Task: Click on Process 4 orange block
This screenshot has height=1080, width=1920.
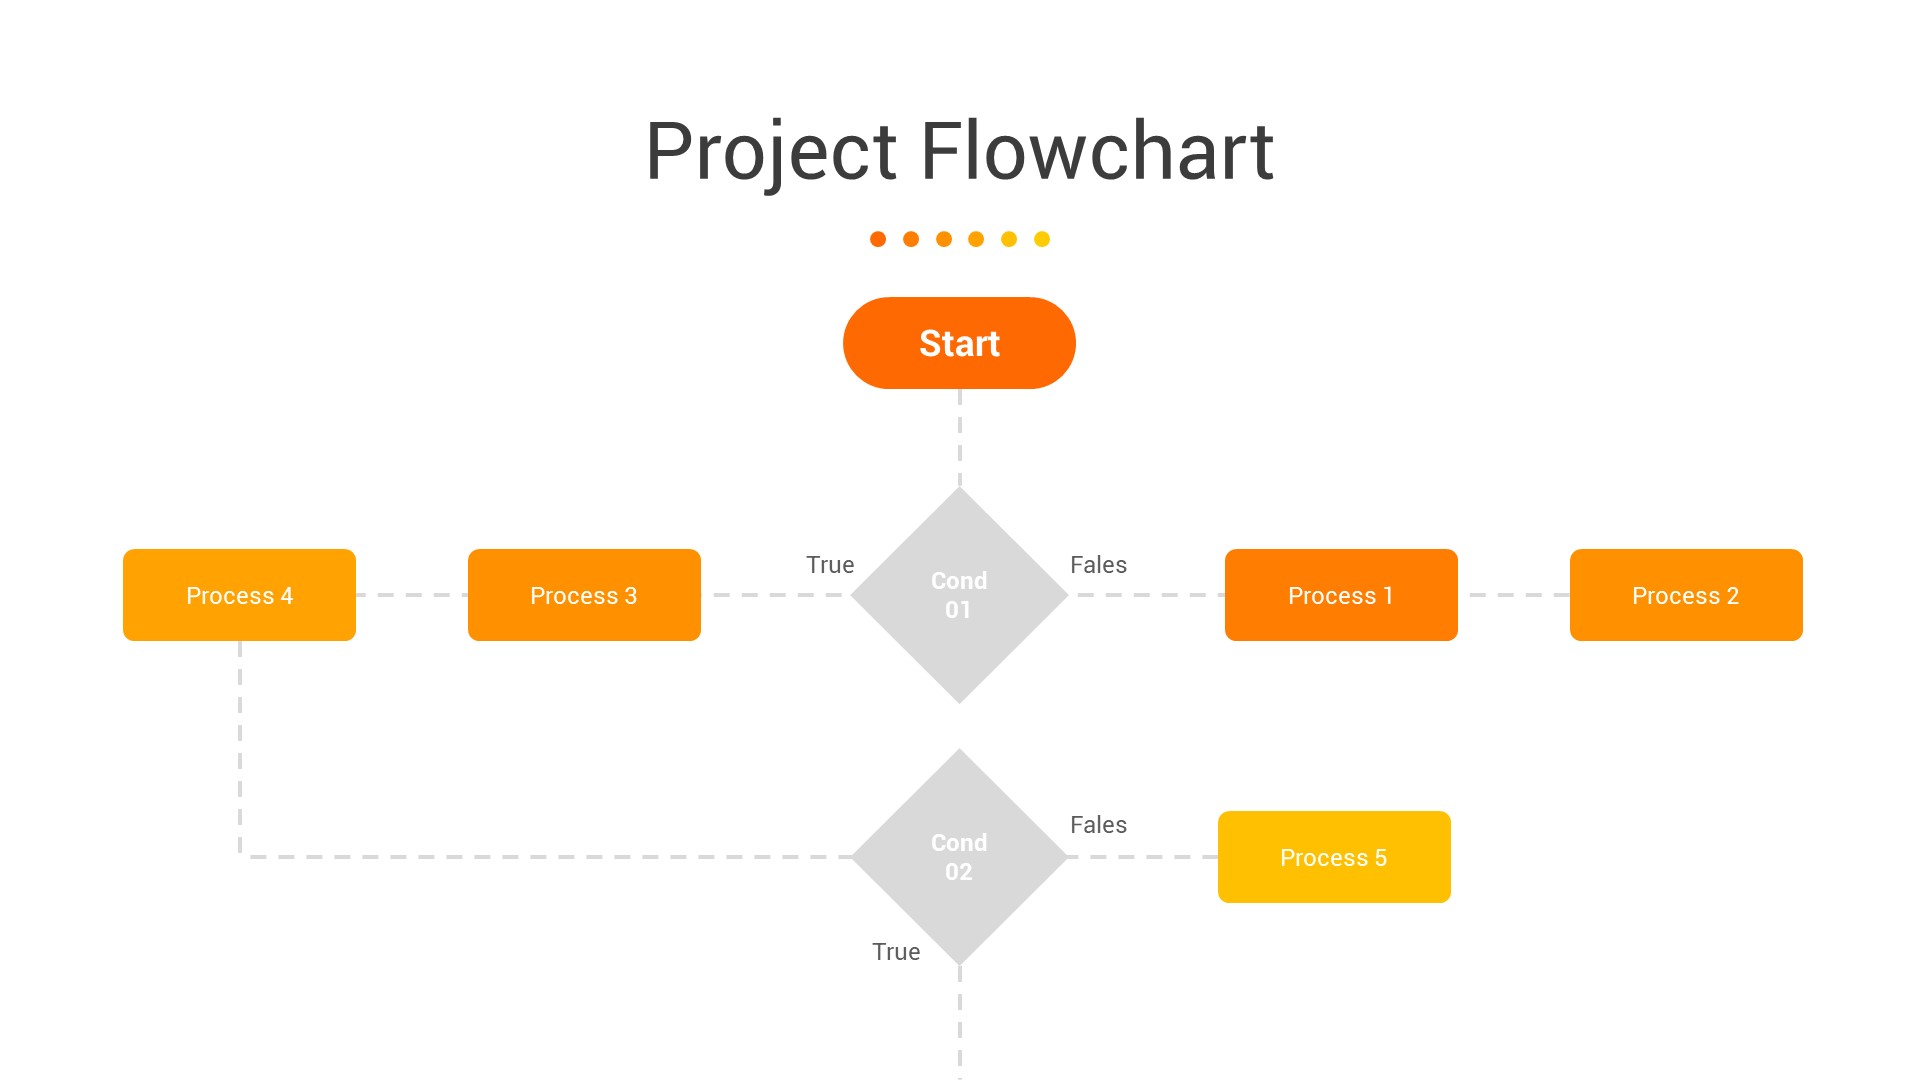Action: [241, 593]
